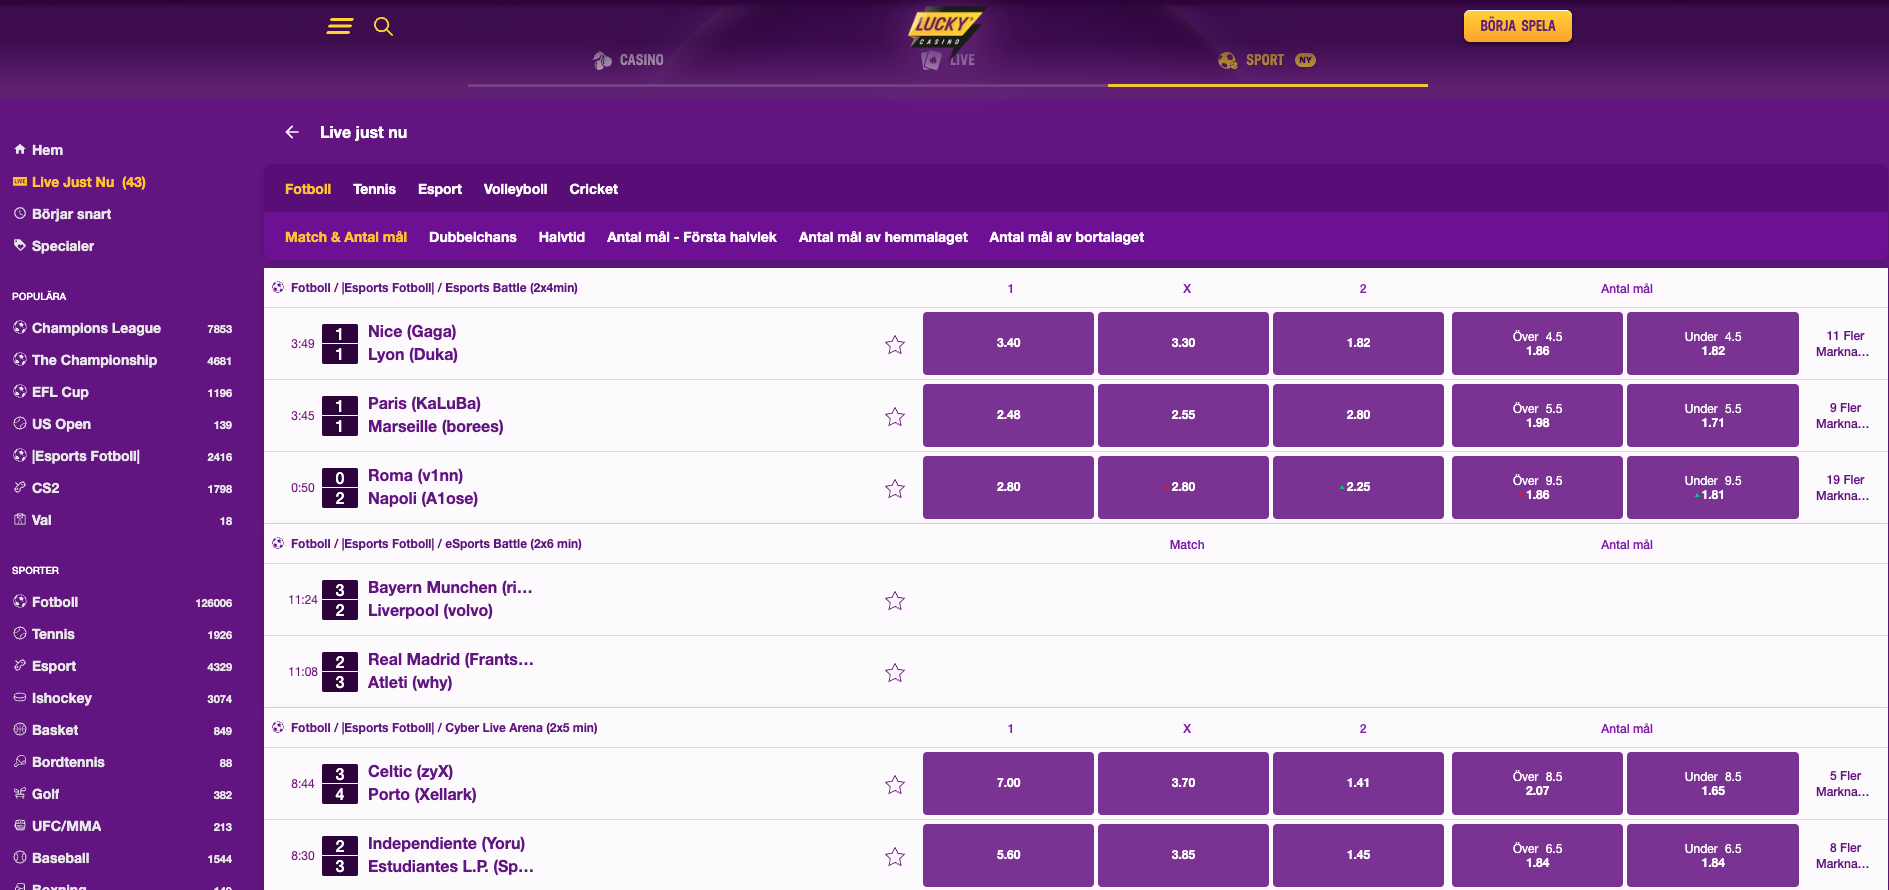
Task: Click the Lucky Casino logo
Action: tap(945, 27)
